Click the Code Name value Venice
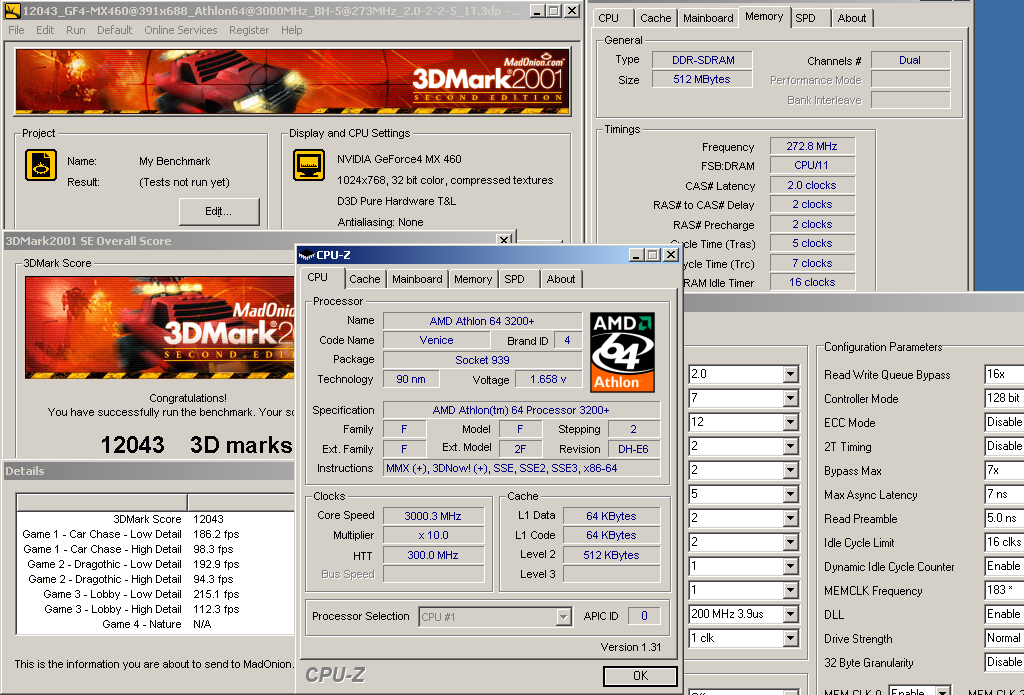Viewport: 1024px width, 695px height. 436,340
